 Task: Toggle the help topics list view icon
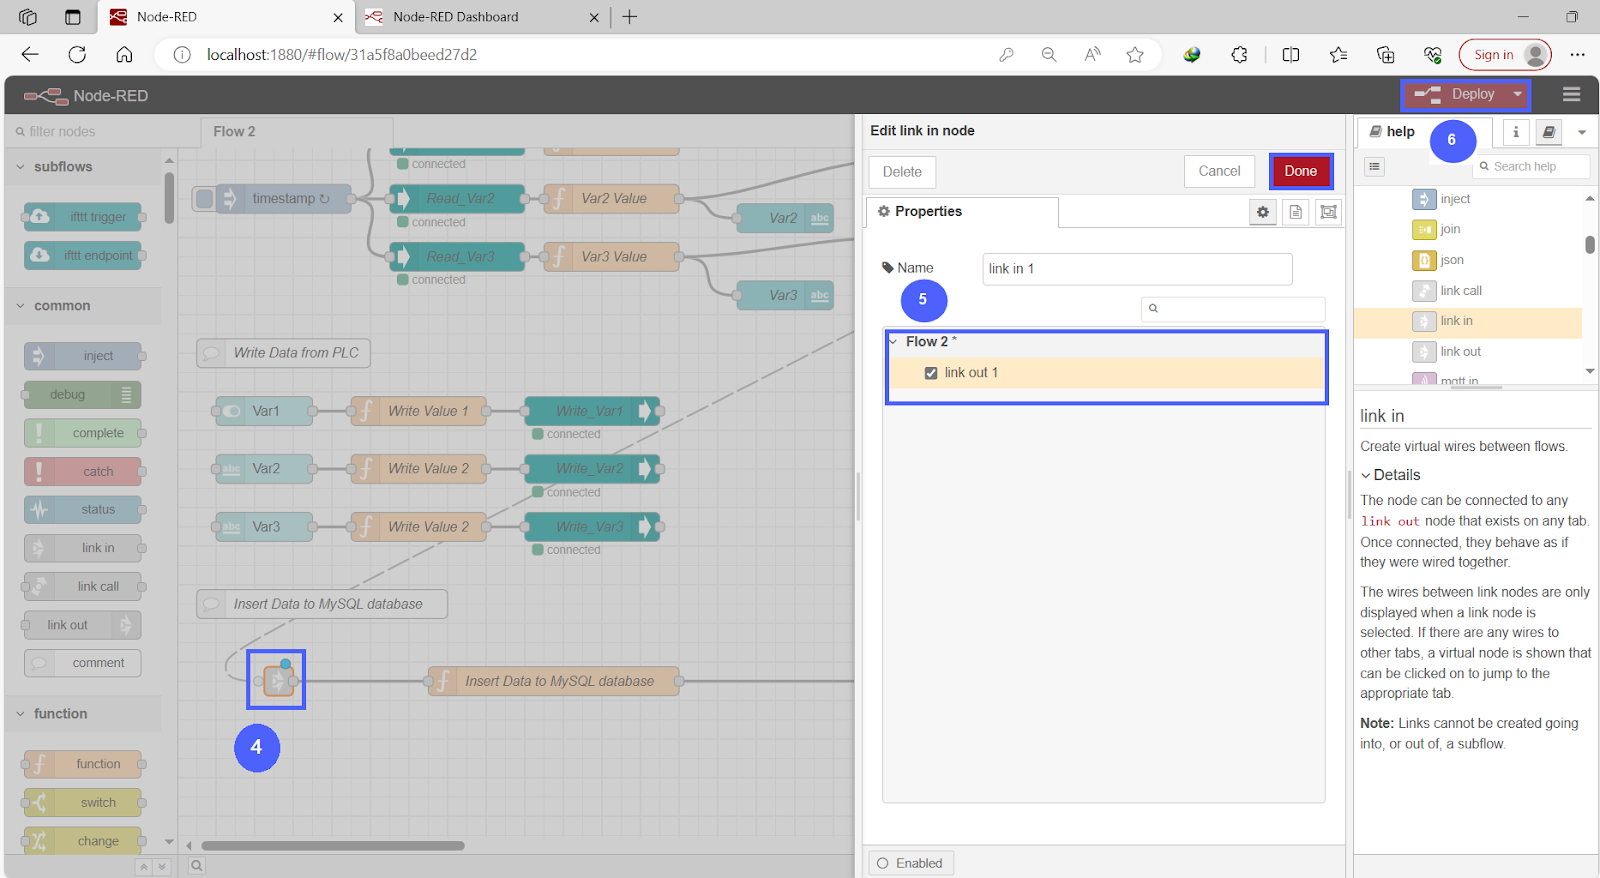point(1375,167)
